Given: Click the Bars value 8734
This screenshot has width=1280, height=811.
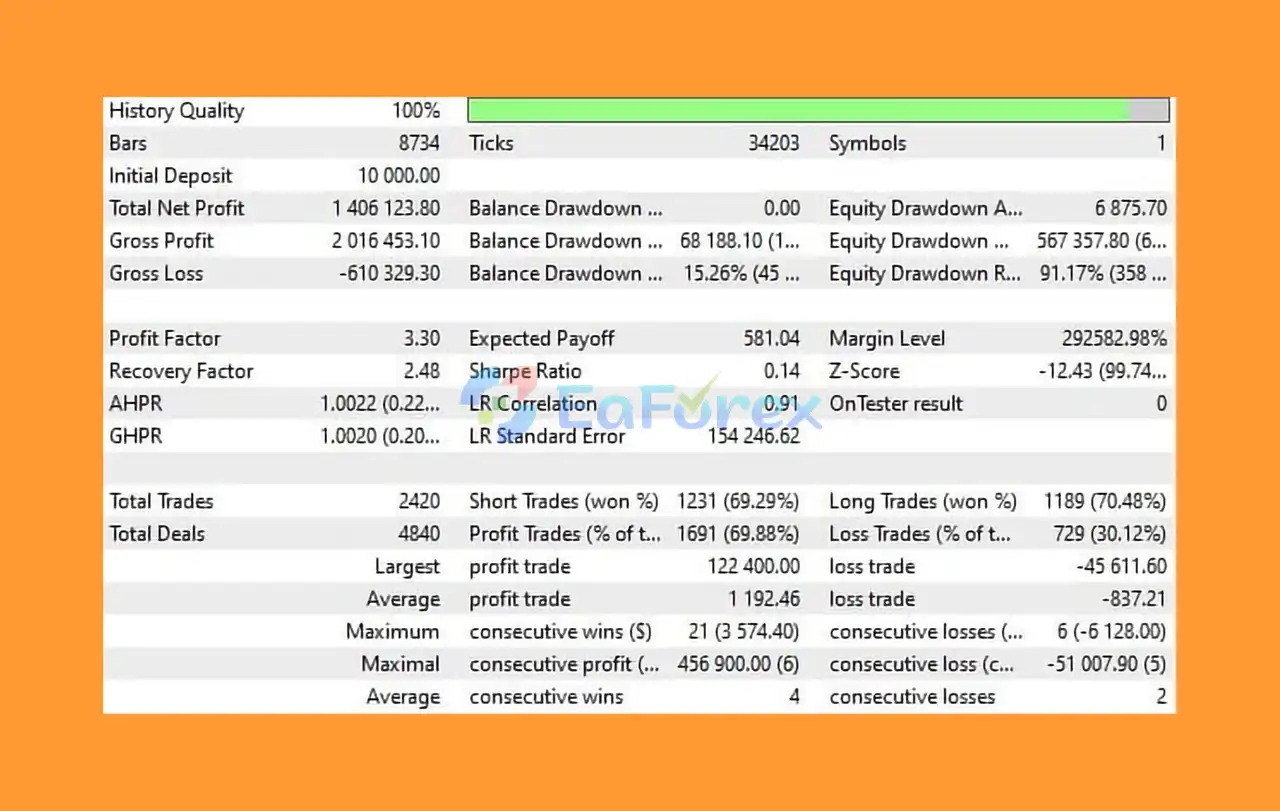Looking at the screenshot, I should coord(419,143).
